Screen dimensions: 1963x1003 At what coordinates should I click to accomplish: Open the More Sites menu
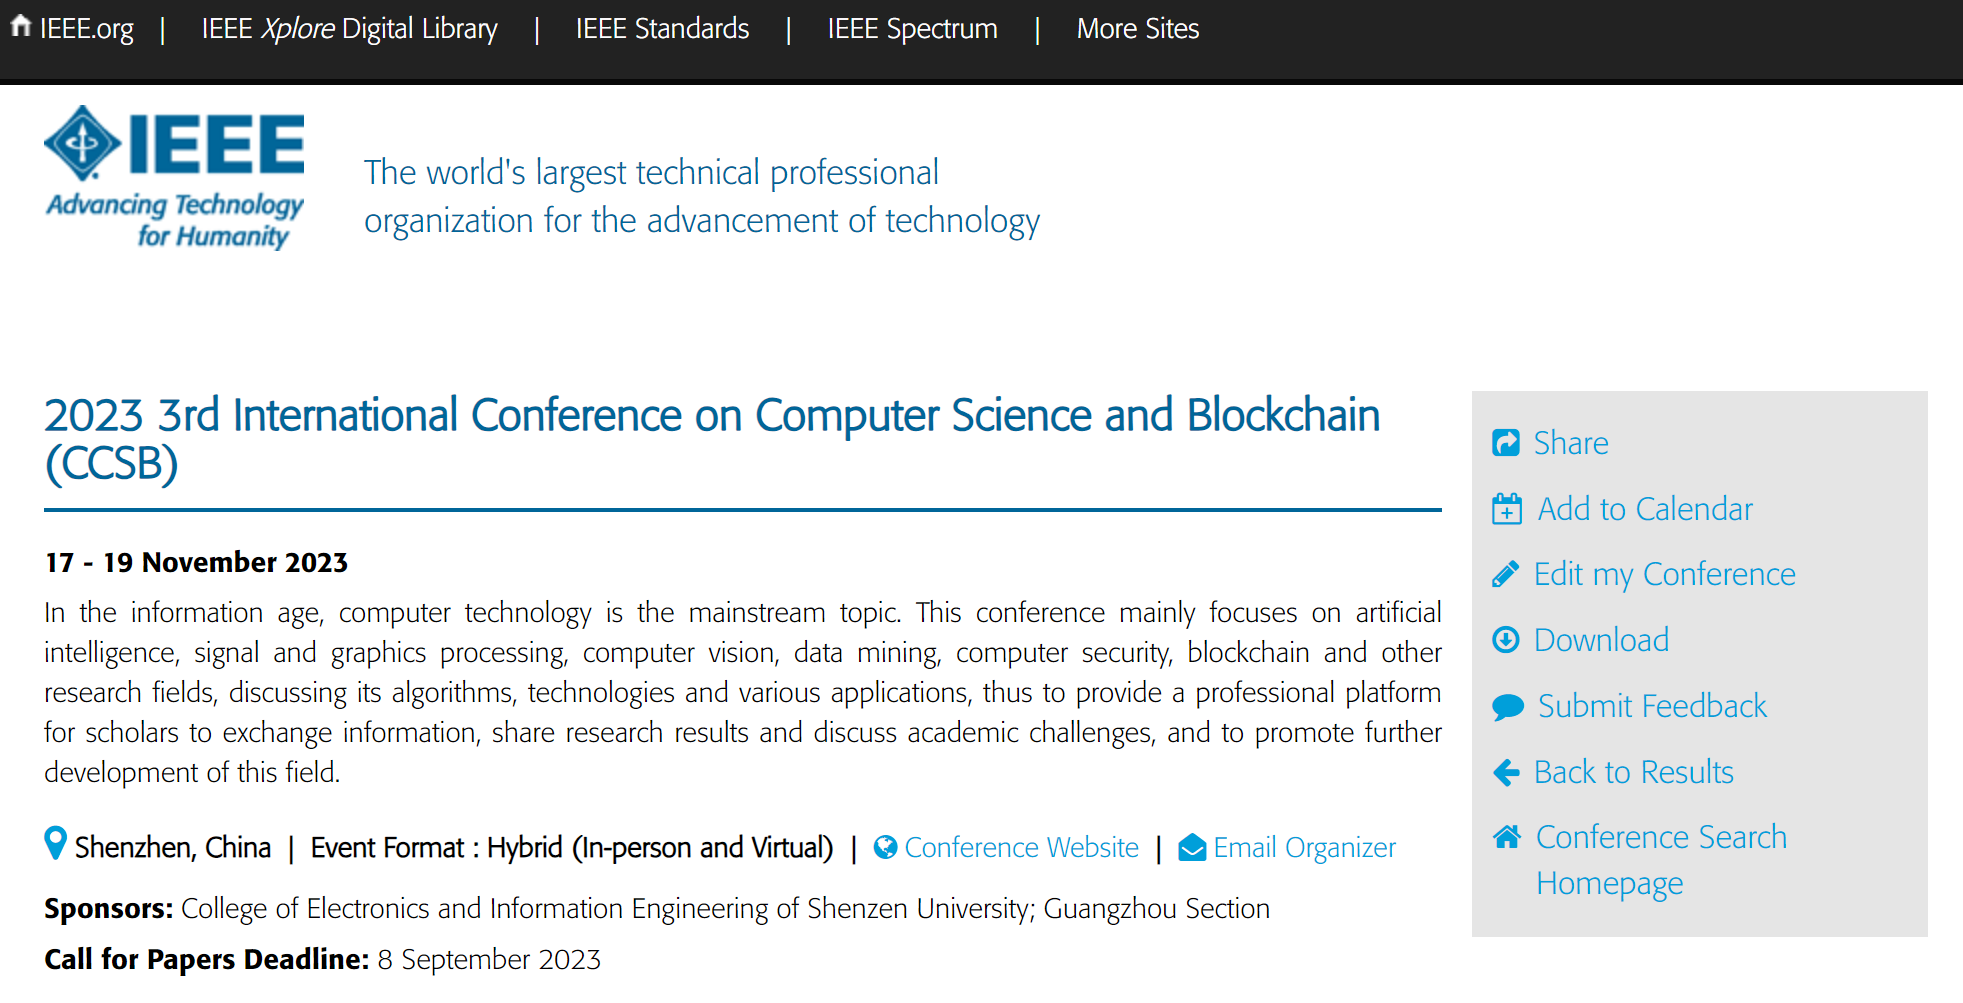pyautogui.click(x=1137, y=28)
